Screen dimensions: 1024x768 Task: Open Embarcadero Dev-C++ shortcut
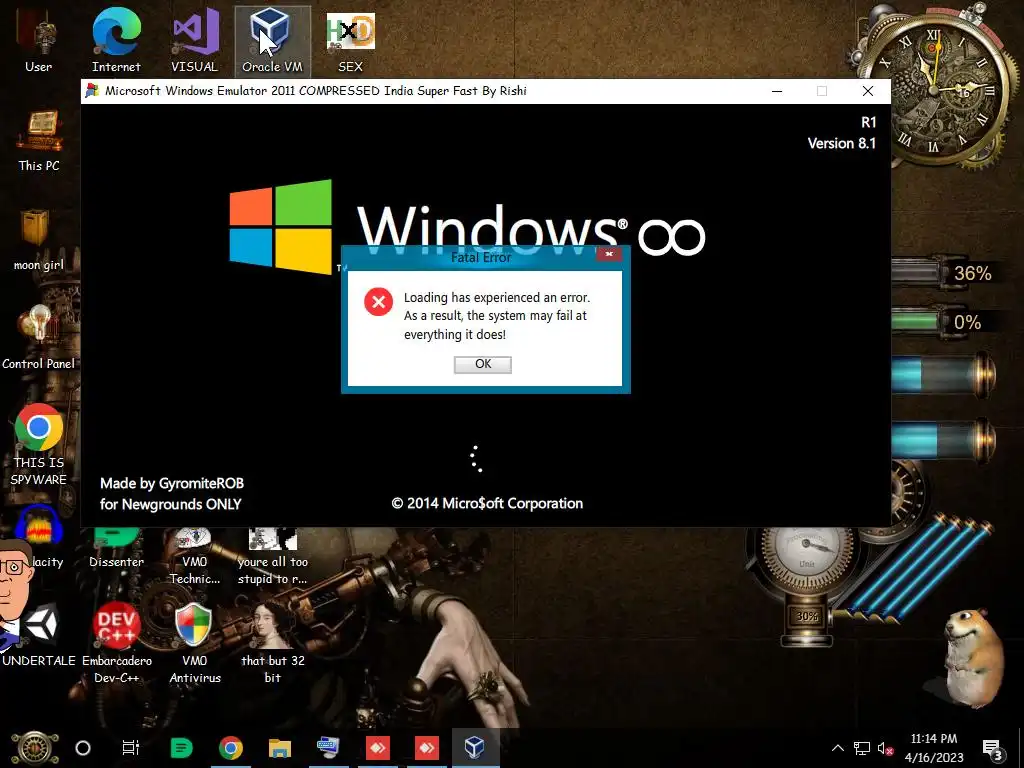[x=116, y=643]
